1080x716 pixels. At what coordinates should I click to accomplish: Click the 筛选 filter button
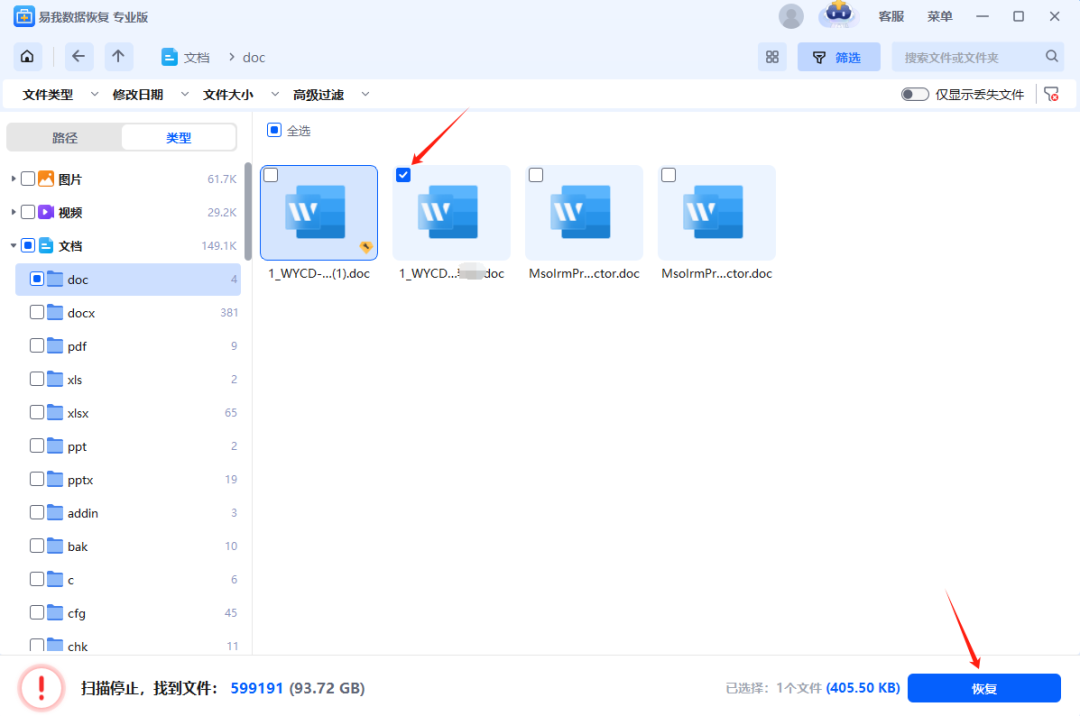click(x=838, y=57)
